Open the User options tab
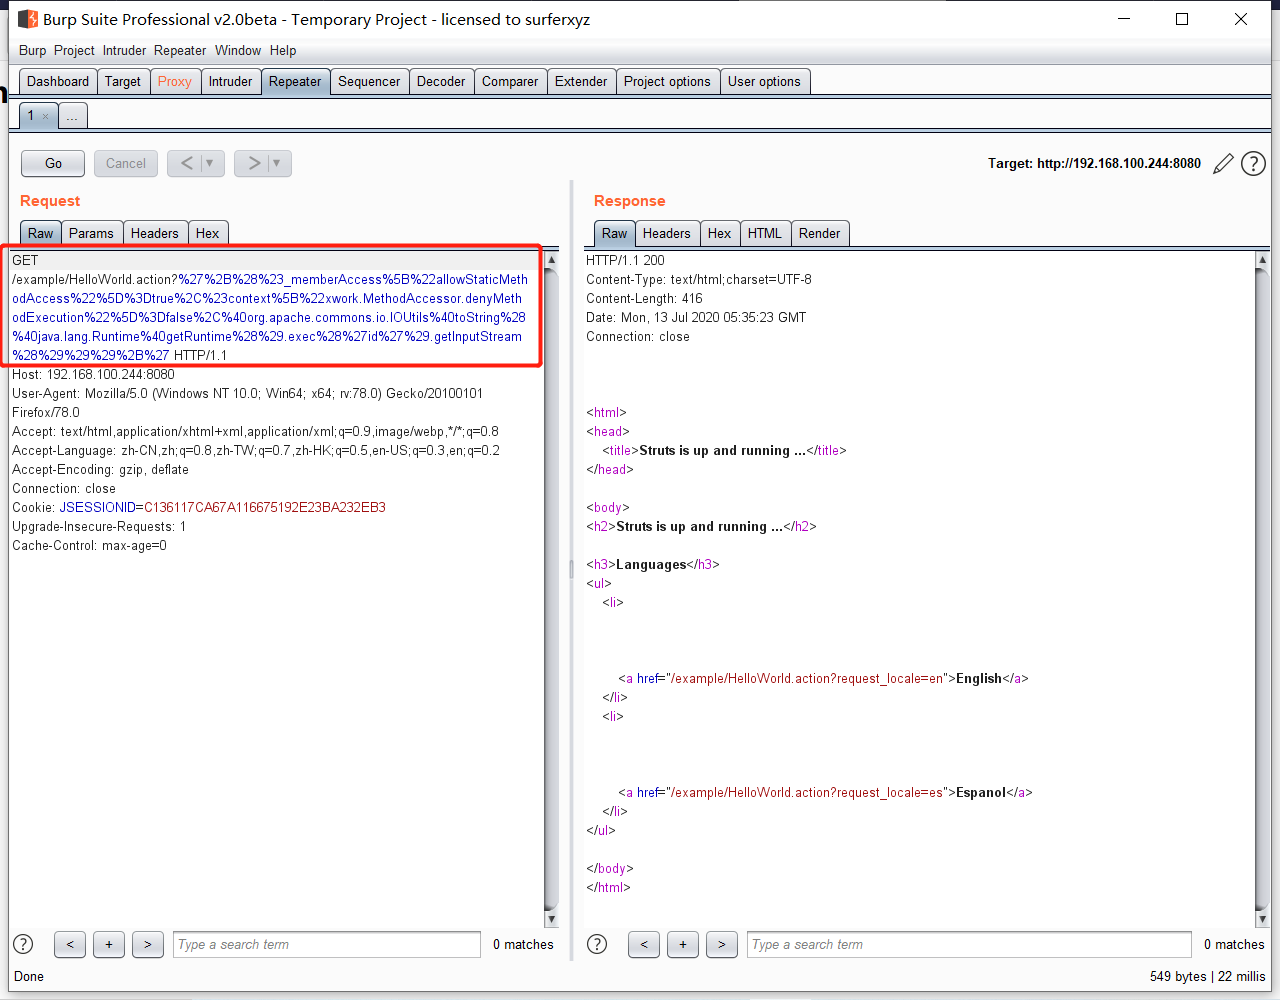This screenshot has height=1000, width=1280. click(764, 81)
